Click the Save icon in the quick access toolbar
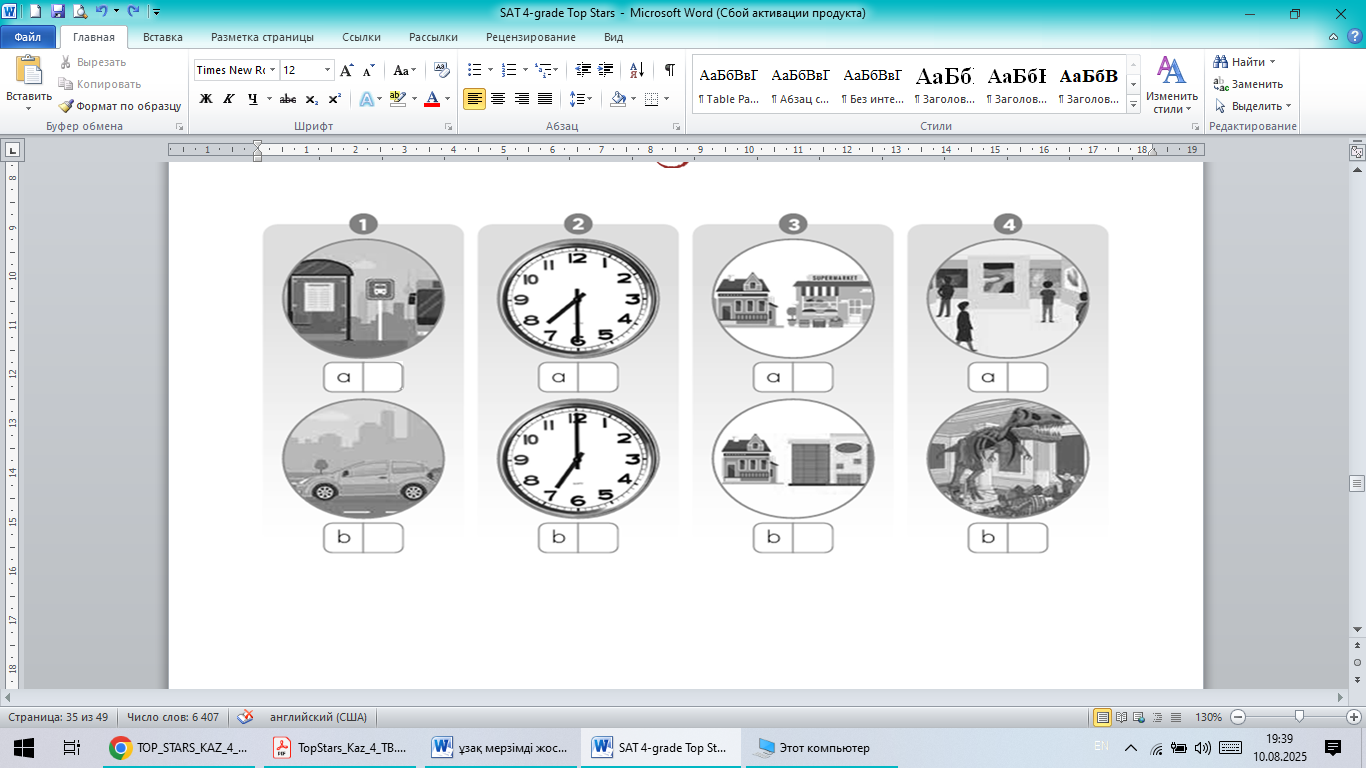 tap(57, 13)
